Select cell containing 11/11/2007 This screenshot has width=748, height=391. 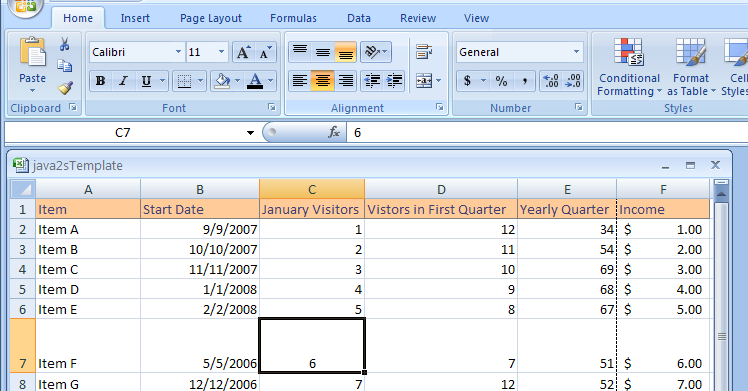(x=200, y=269)
